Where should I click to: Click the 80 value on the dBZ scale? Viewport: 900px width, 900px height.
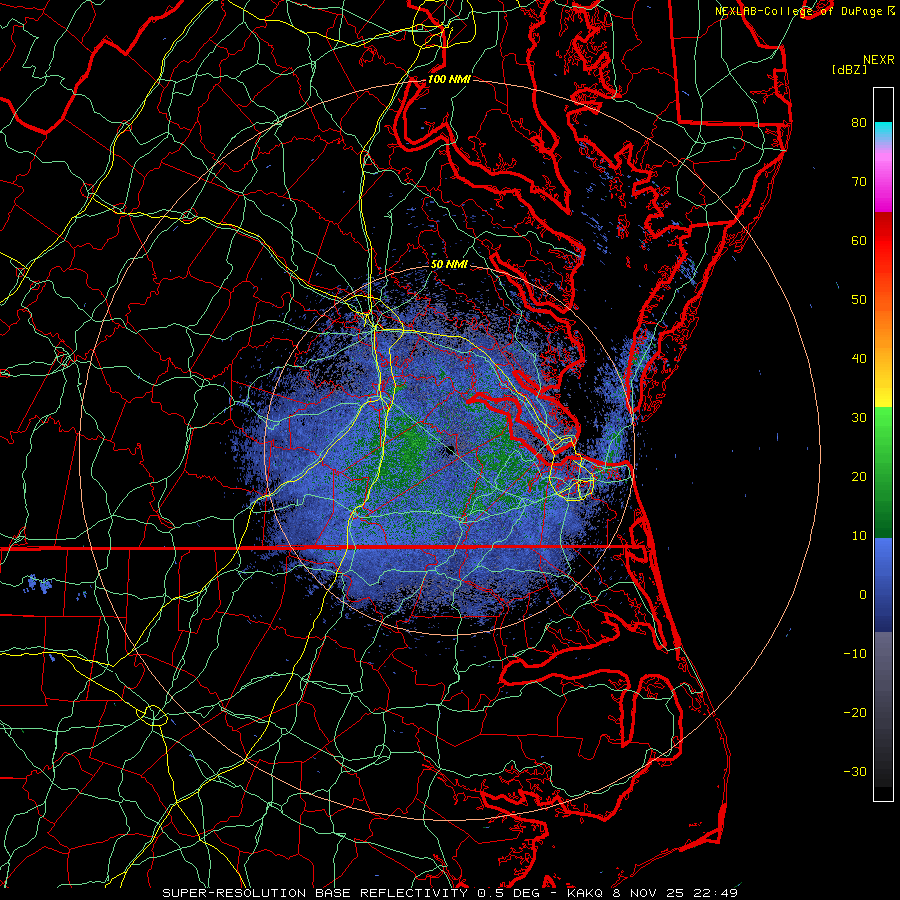(859, 123)
